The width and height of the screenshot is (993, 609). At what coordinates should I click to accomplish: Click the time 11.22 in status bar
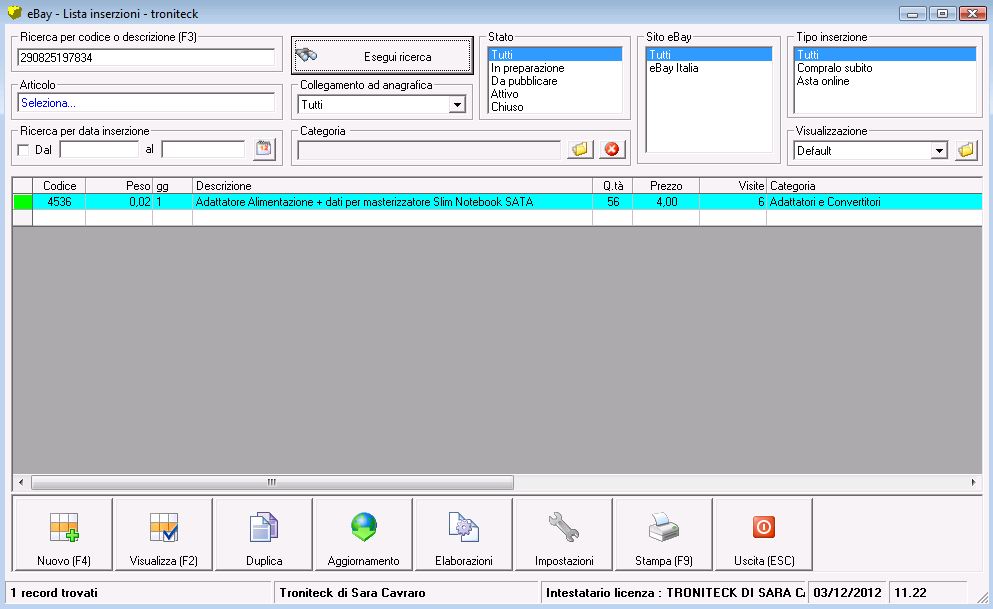coord(910,593)
